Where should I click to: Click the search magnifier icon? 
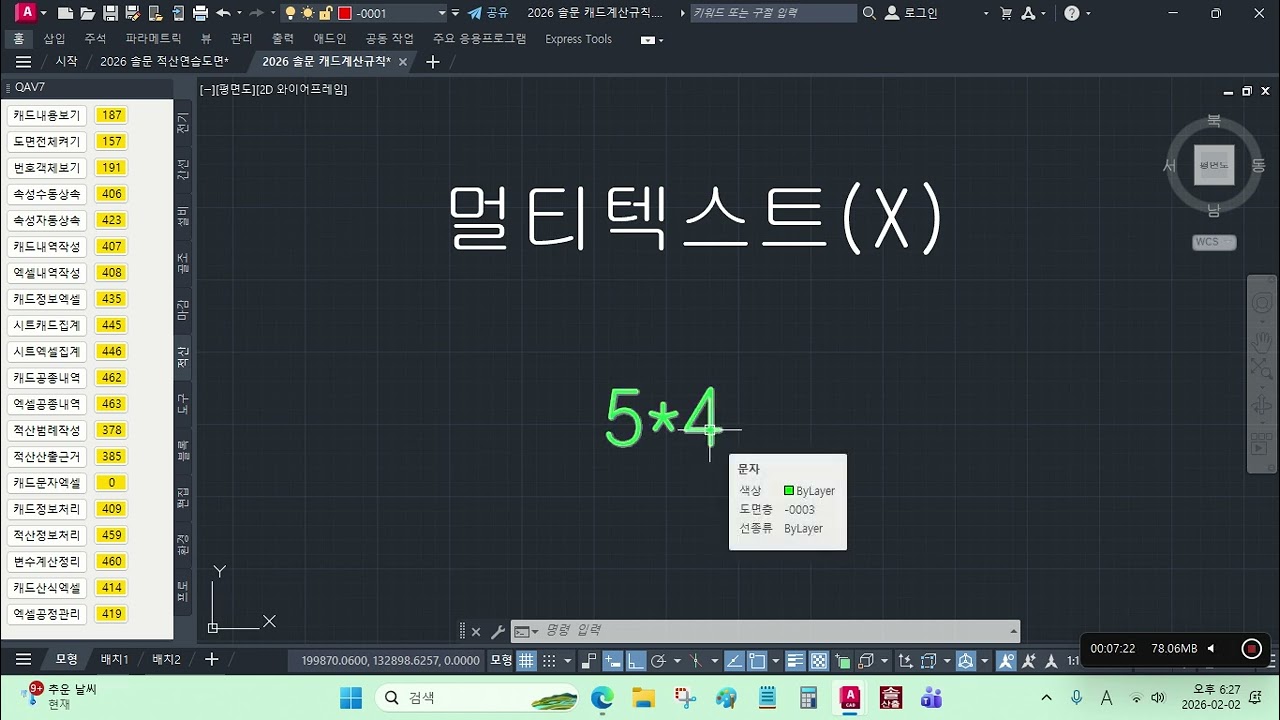[869, 13]
